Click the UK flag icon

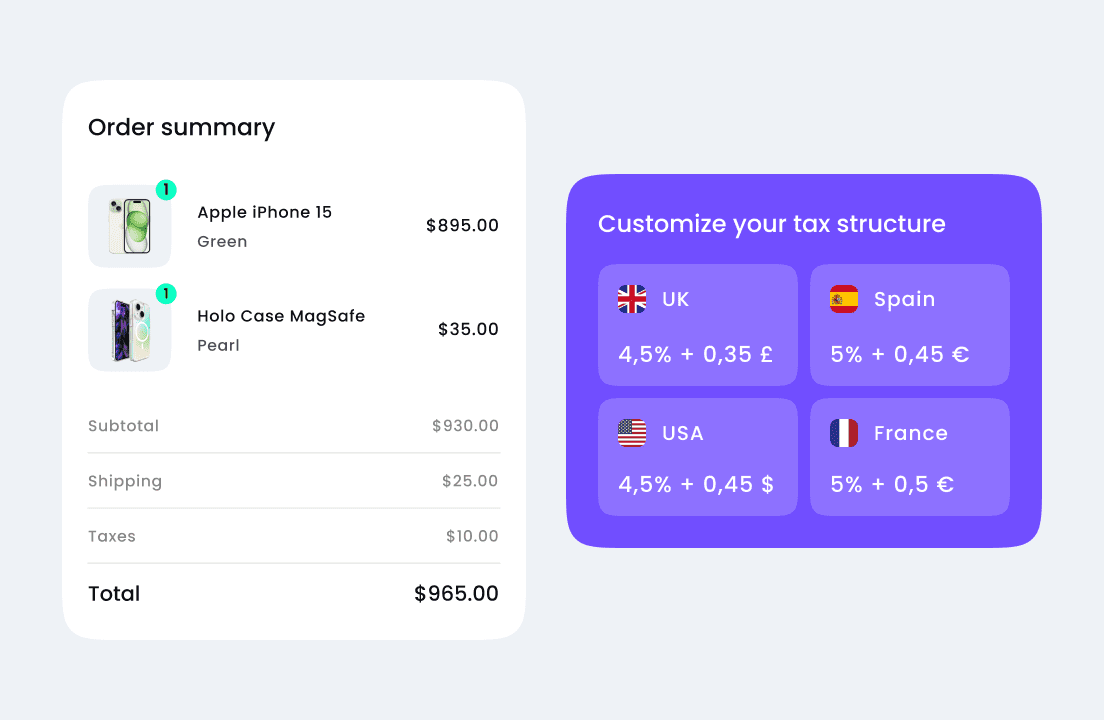point(632,299)
